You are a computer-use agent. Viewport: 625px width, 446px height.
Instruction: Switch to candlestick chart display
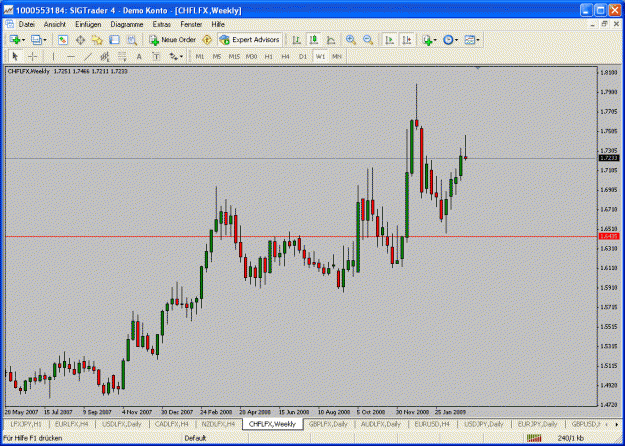(314, 40)
